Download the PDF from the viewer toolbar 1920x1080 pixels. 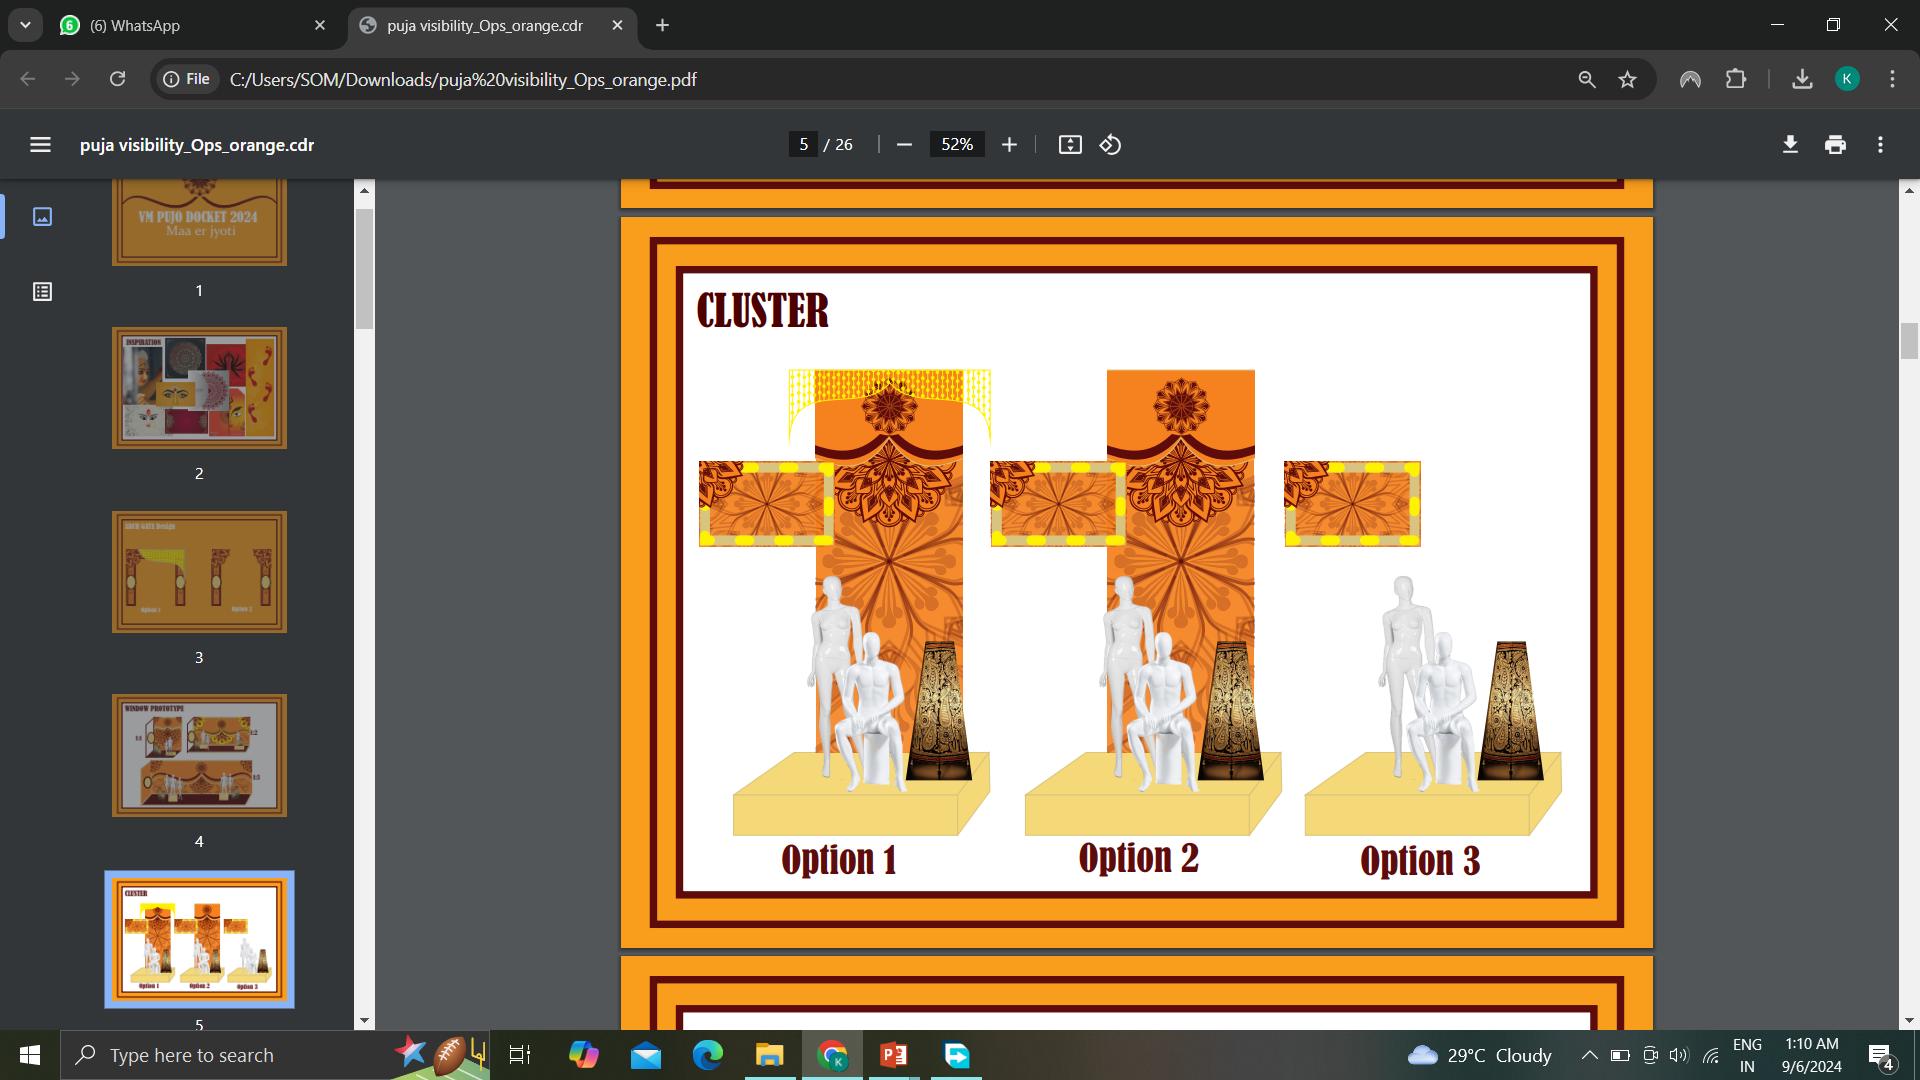click(1790, 145)
